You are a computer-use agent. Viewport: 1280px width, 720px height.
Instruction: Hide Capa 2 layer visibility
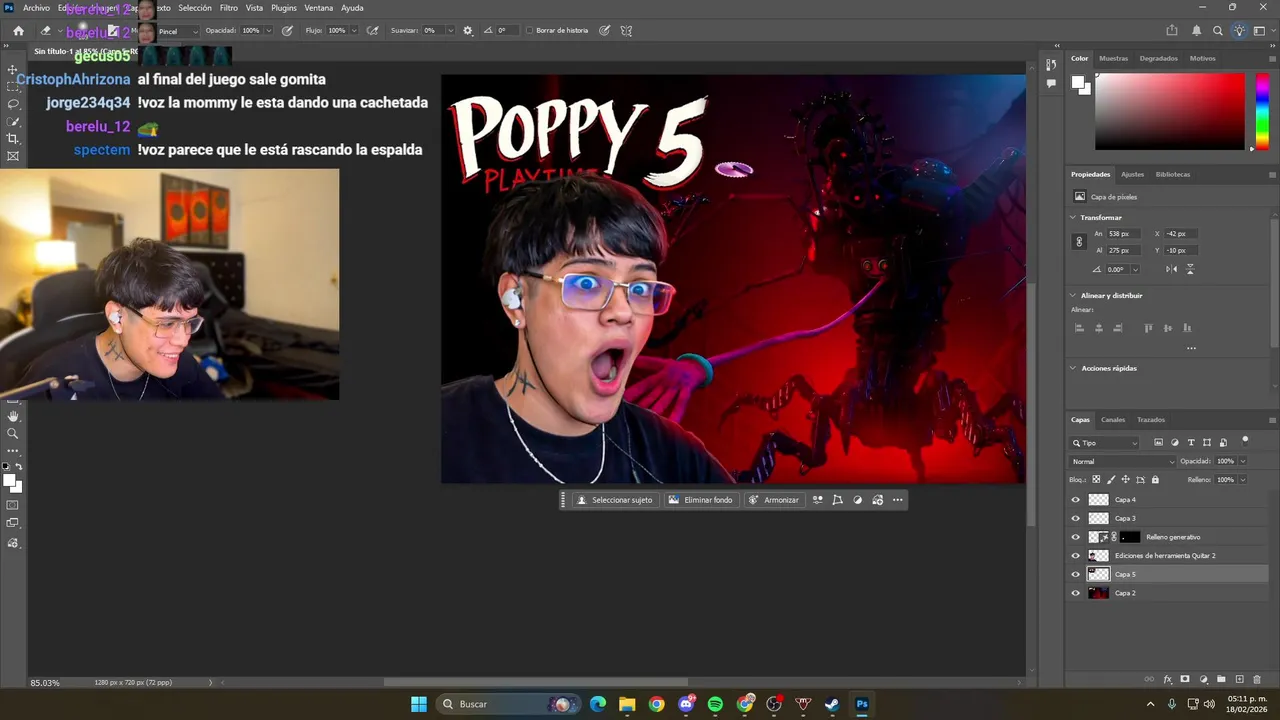coord(1076,593)
